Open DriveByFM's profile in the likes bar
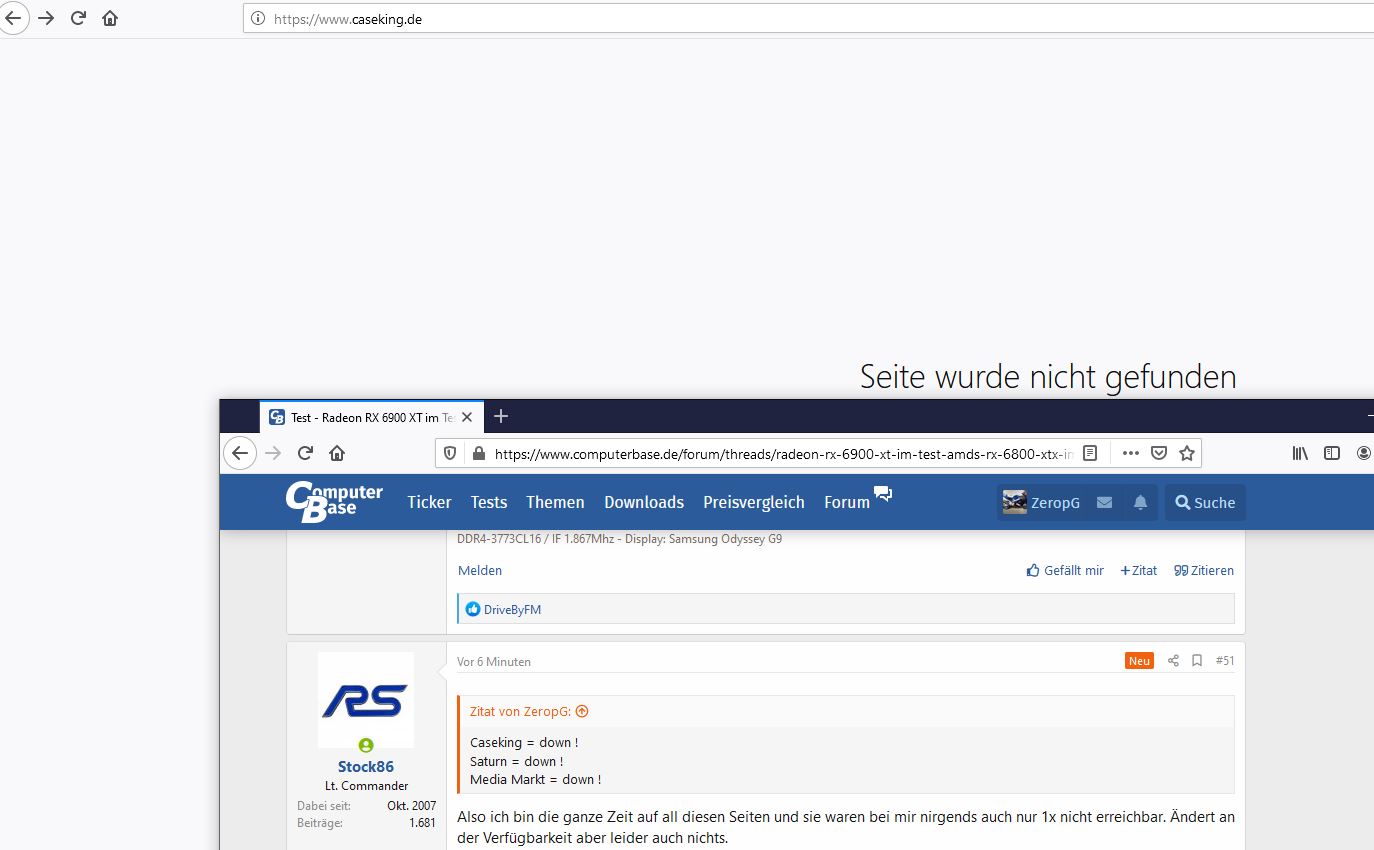This screenshot has height=850, width=1374. tap(512, 609)
